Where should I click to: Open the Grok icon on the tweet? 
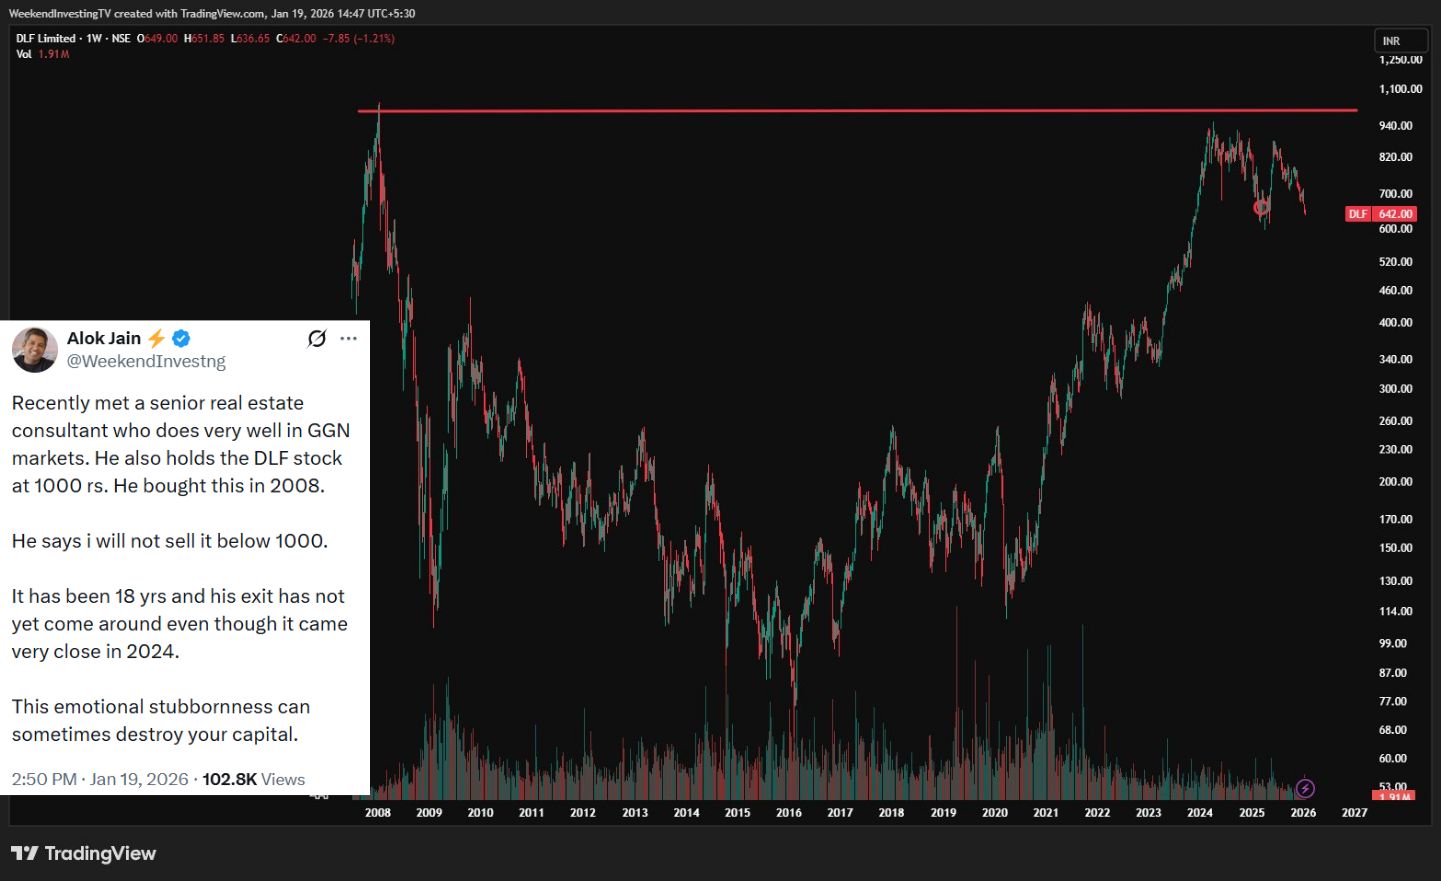[317, 338]
